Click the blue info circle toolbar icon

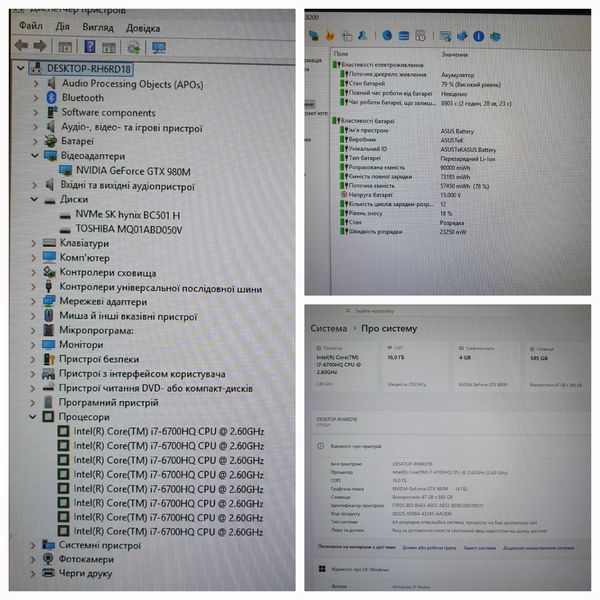478,36
